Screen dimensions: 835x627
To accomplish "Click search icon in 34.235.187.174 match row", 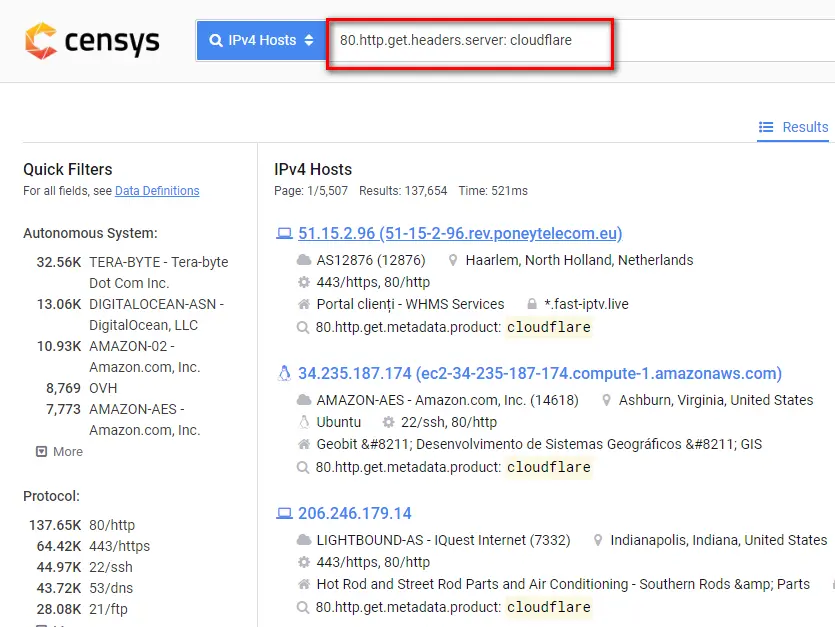I will [302, 467].
